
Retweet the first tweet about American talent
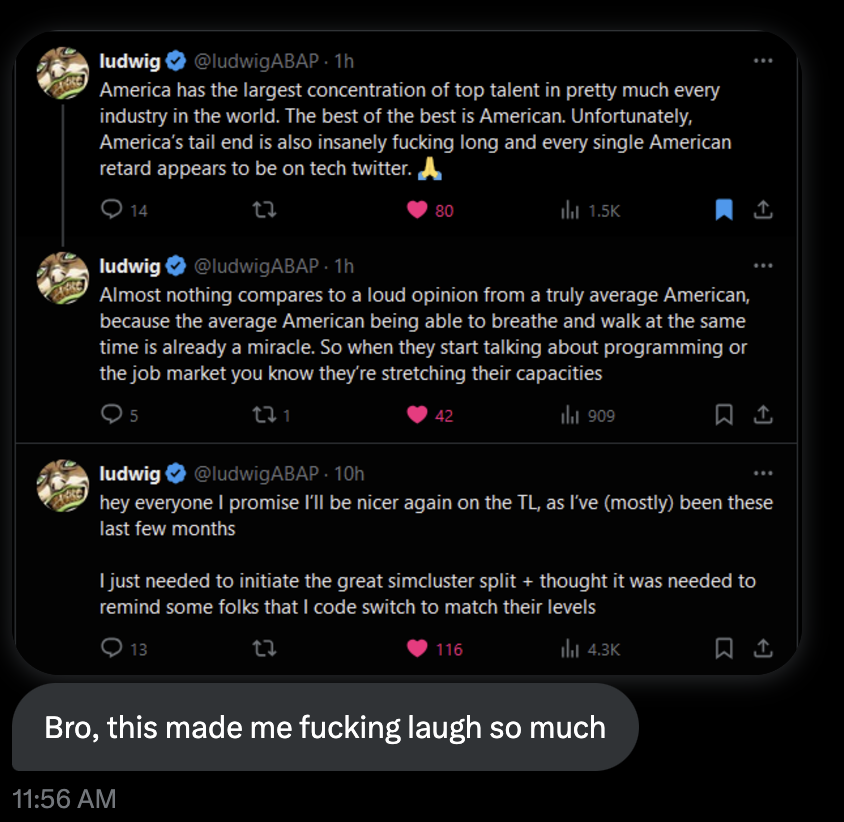(x=266, y=210)
